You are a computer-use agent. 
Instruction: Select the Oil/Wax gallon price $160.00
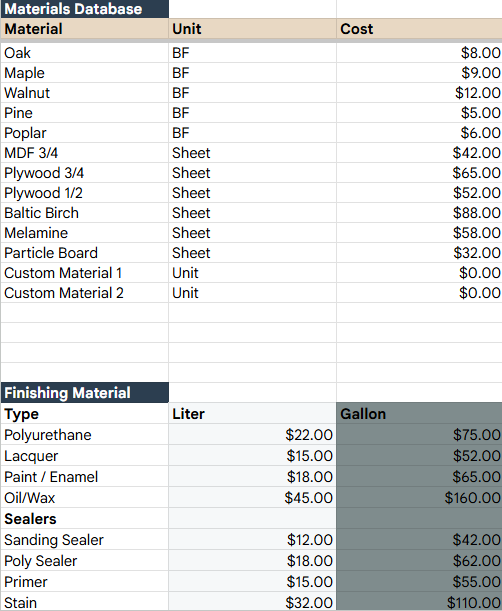419,498
